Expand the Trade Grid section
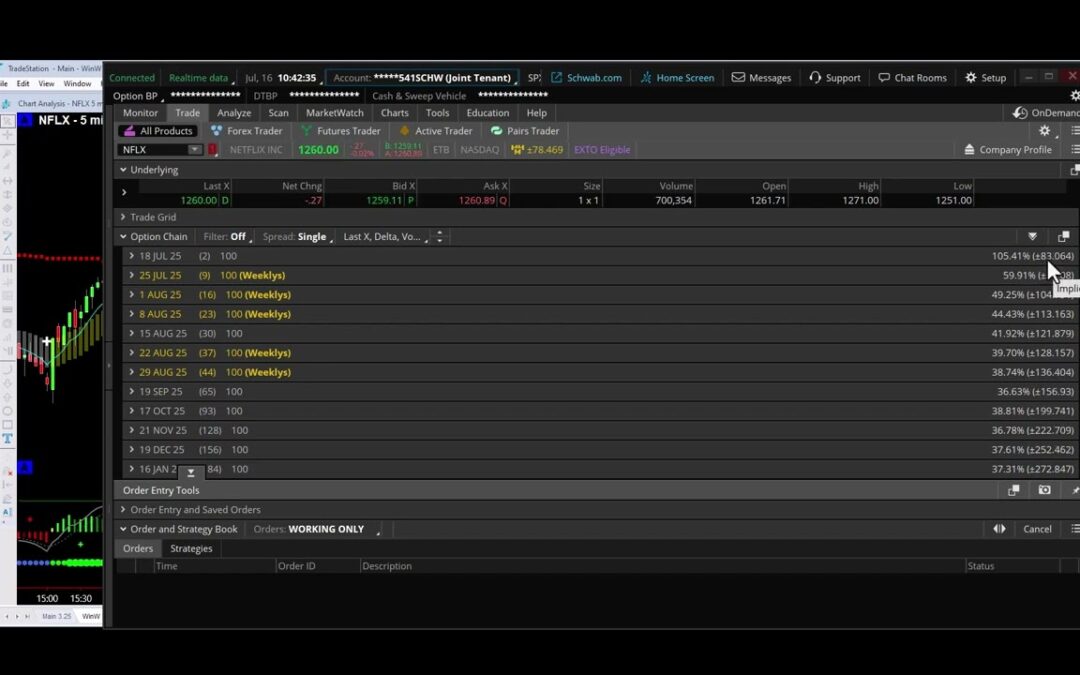The height and width of the screenshot is (675, 1080). pyautogui.click(x=123, y=217)
